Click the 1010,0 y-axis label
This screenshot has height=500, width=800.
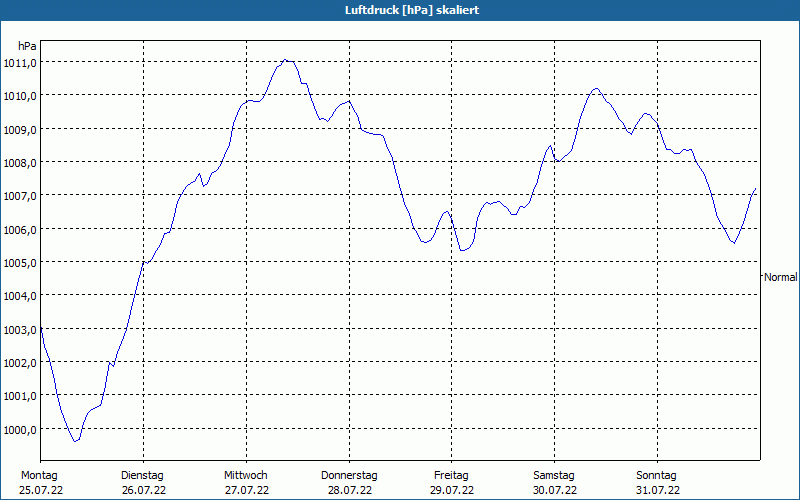20,96
